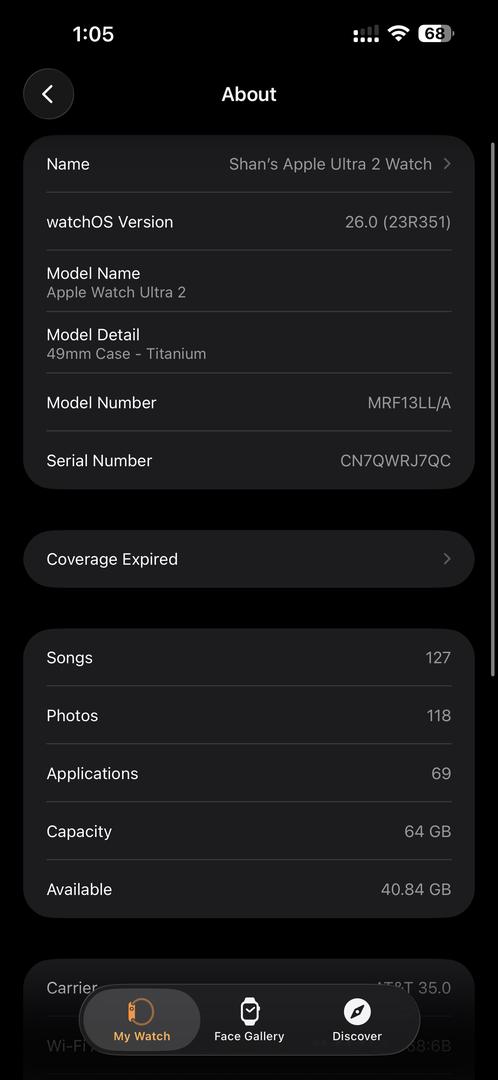Screen dimensions: 498x1080
Task: Tap the Wi-Fi status icon
Action: (398, 34)
